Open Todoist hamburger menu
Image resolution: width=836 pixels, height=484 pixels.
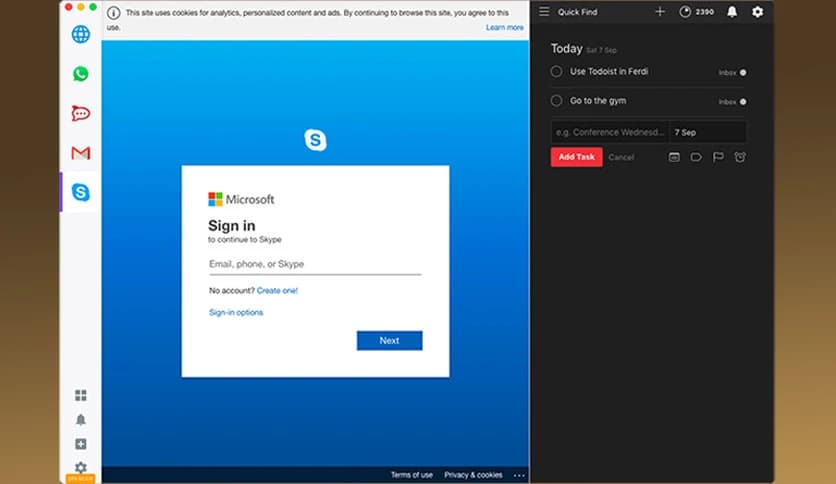pos(544,11)
